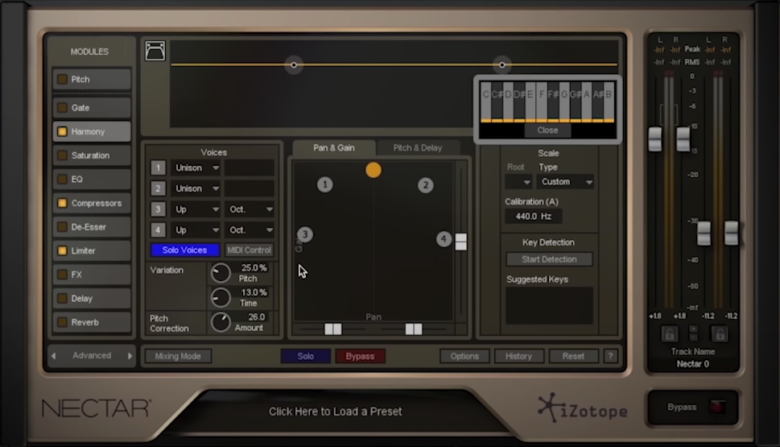This screenshot has height=447, width=780.
Task: Click Start Detection button
Action: click(x=549, y=259)
